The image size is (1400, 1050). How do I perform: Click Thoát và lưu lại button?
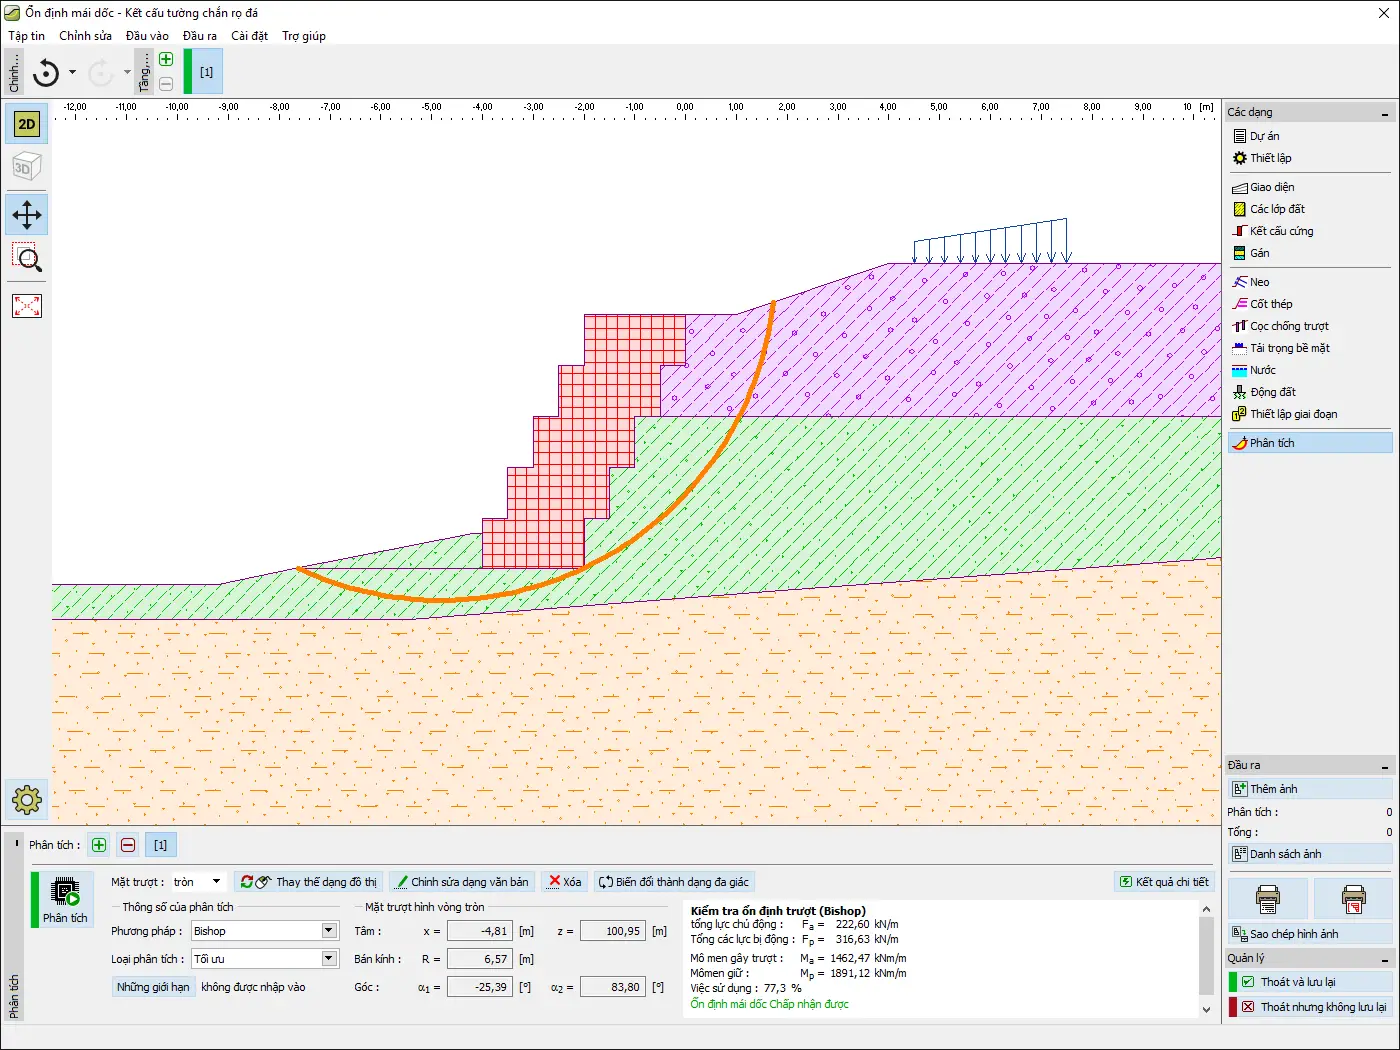(1310, 982)
